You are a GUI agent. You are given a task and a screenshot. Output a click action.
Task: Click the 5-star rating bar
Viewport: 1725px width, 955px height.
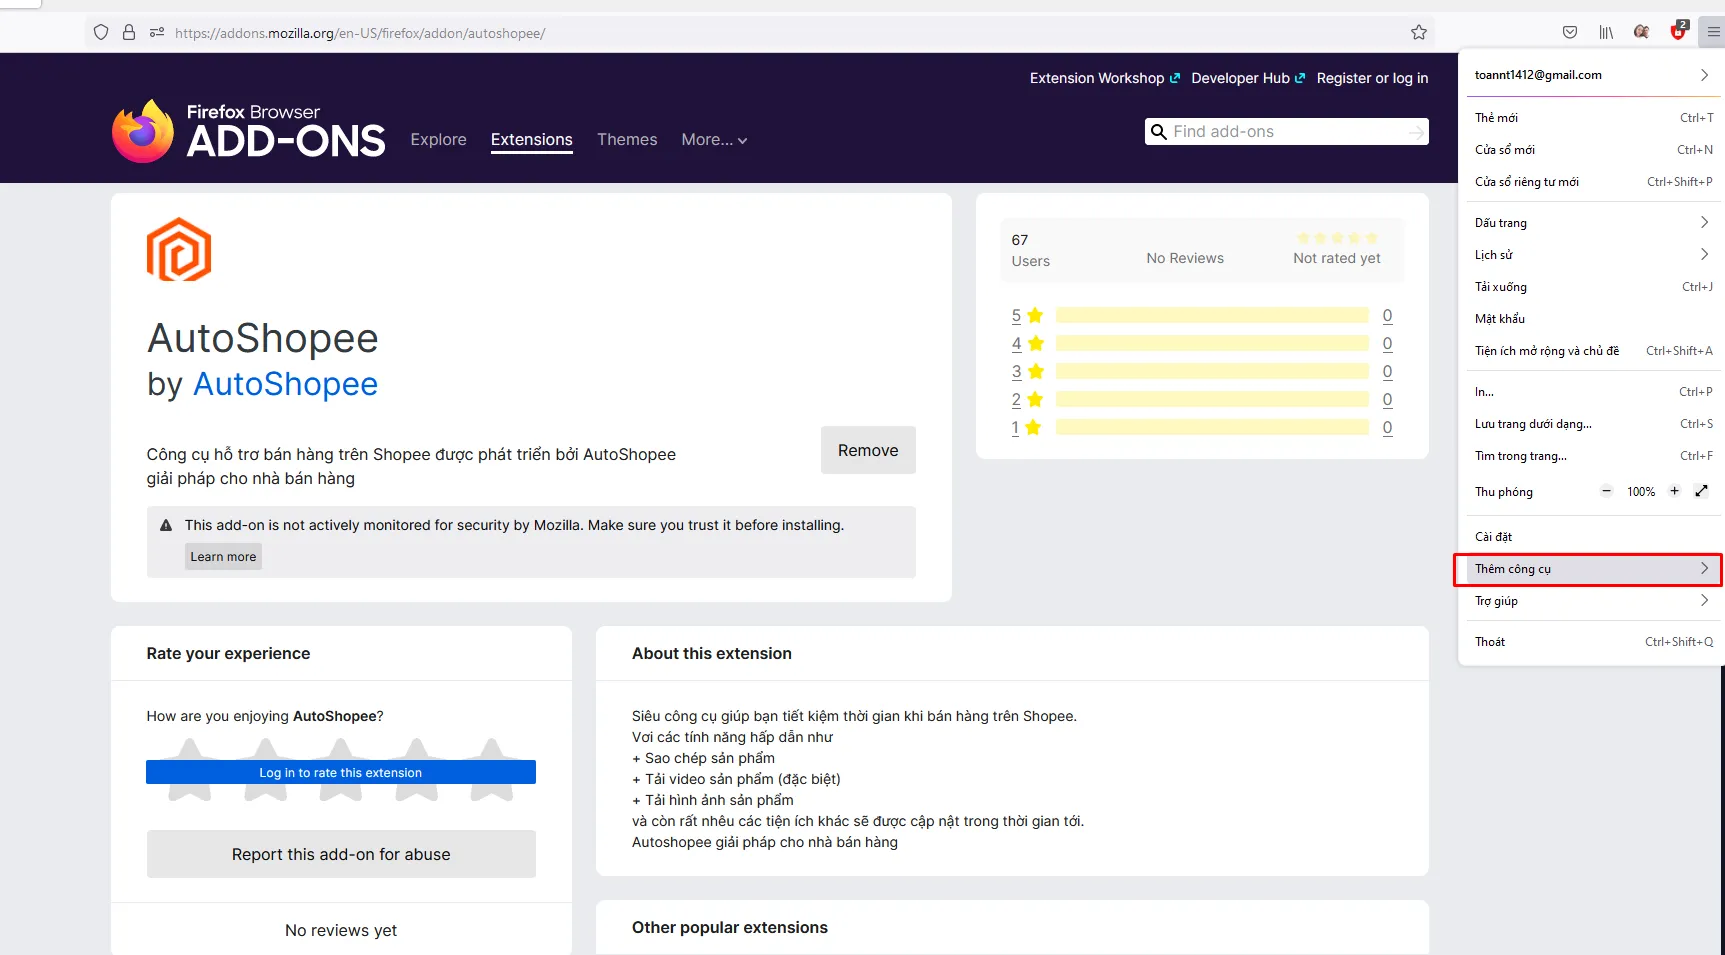click(x=1212, y=316)
